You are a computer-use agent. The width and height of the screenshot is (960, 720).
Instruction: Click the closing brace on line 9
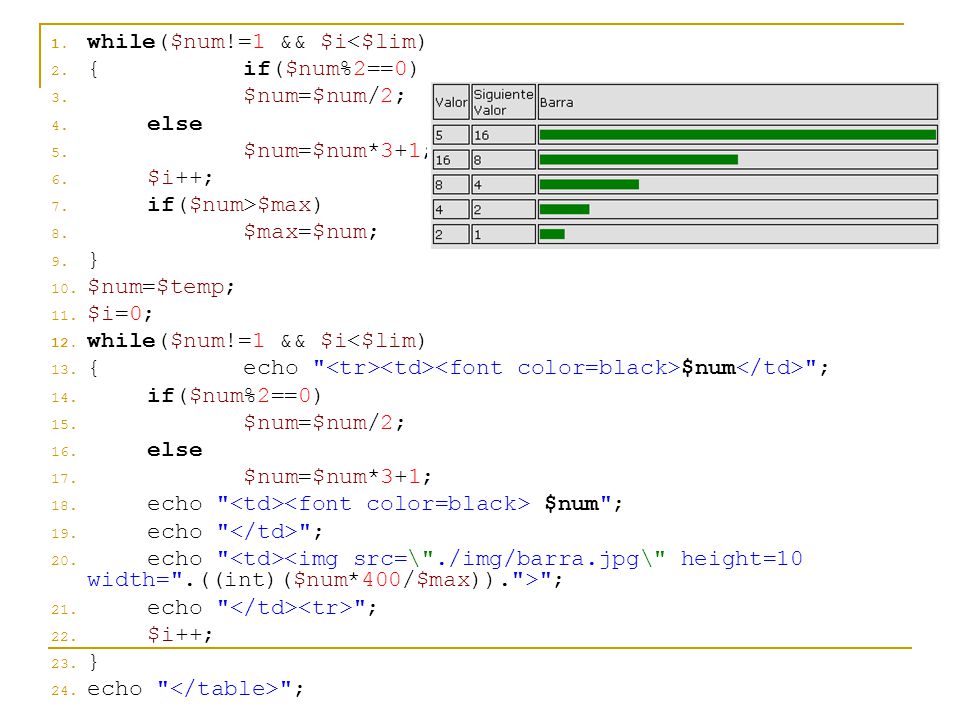[x=93, y=260]
